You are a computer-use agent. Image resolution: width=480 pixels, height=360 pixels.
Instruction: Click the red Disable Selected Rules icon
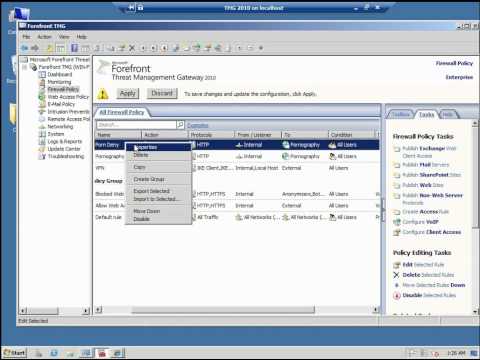pos(397,296)
